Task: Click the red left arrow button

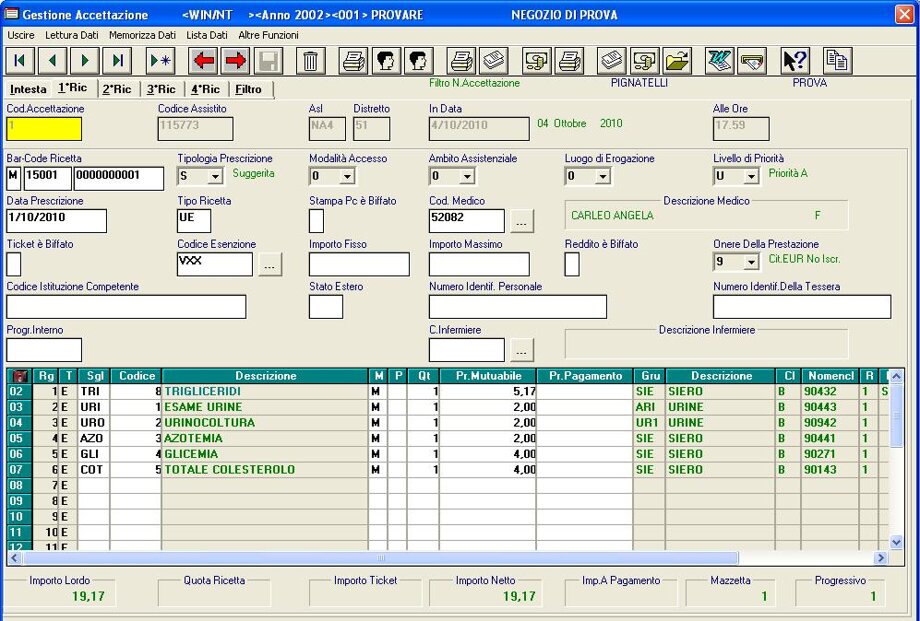Action: point(204,60)
